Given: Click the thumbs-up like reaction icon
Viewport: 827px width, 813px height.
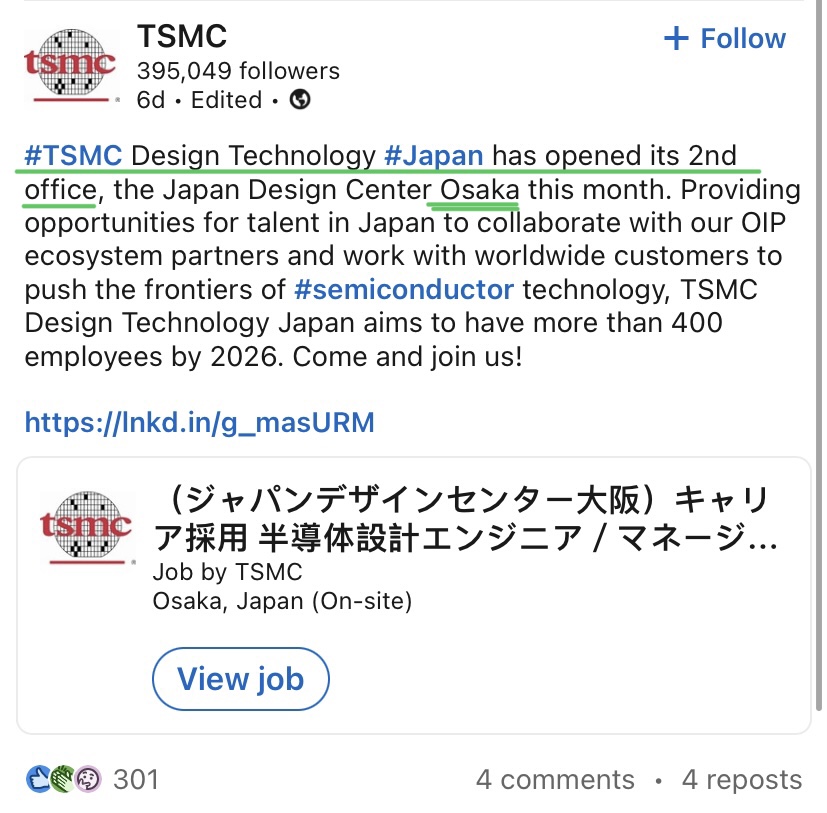Looking at the screenshot, I should pos(38,779).
